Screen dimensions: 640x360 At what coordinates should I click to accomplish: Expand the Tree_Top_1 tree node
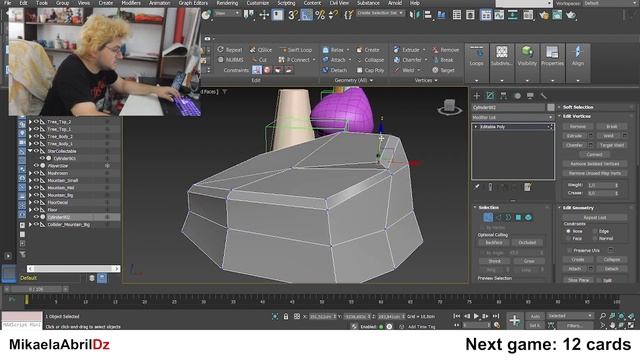[x=30, y=129]
